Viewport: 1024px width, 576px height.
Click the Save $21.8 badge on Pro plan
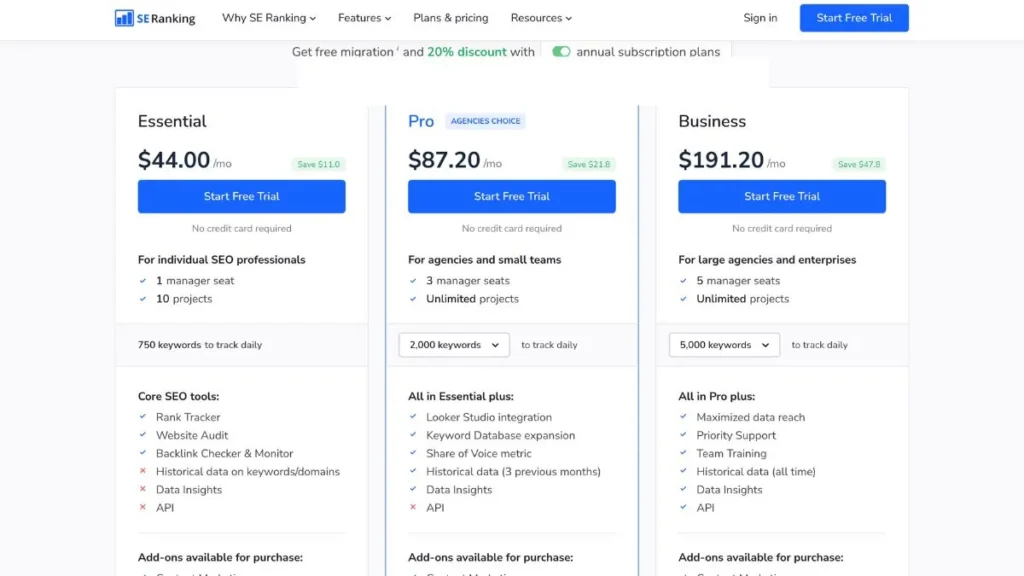pos(589,162)
